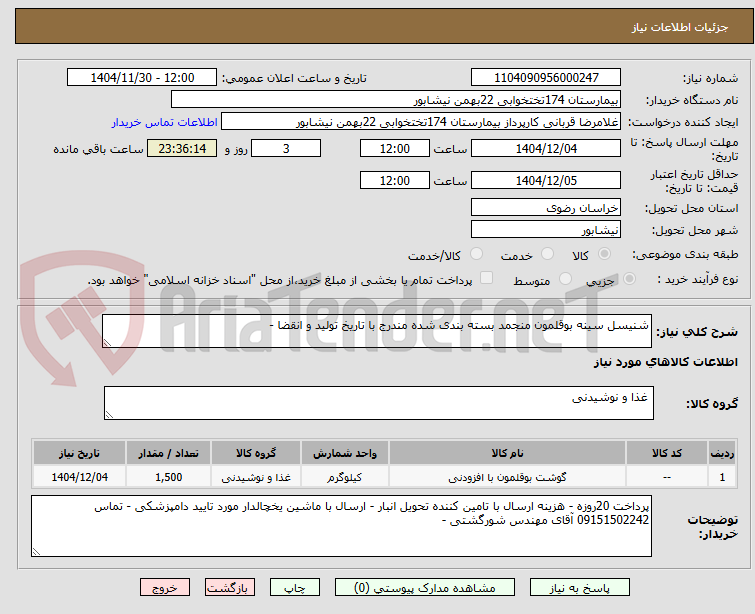Image resolution: width=755 pixels, height=614 pixels.
Task: Click the resize handle of description textarea
Action: pos(107,342)
